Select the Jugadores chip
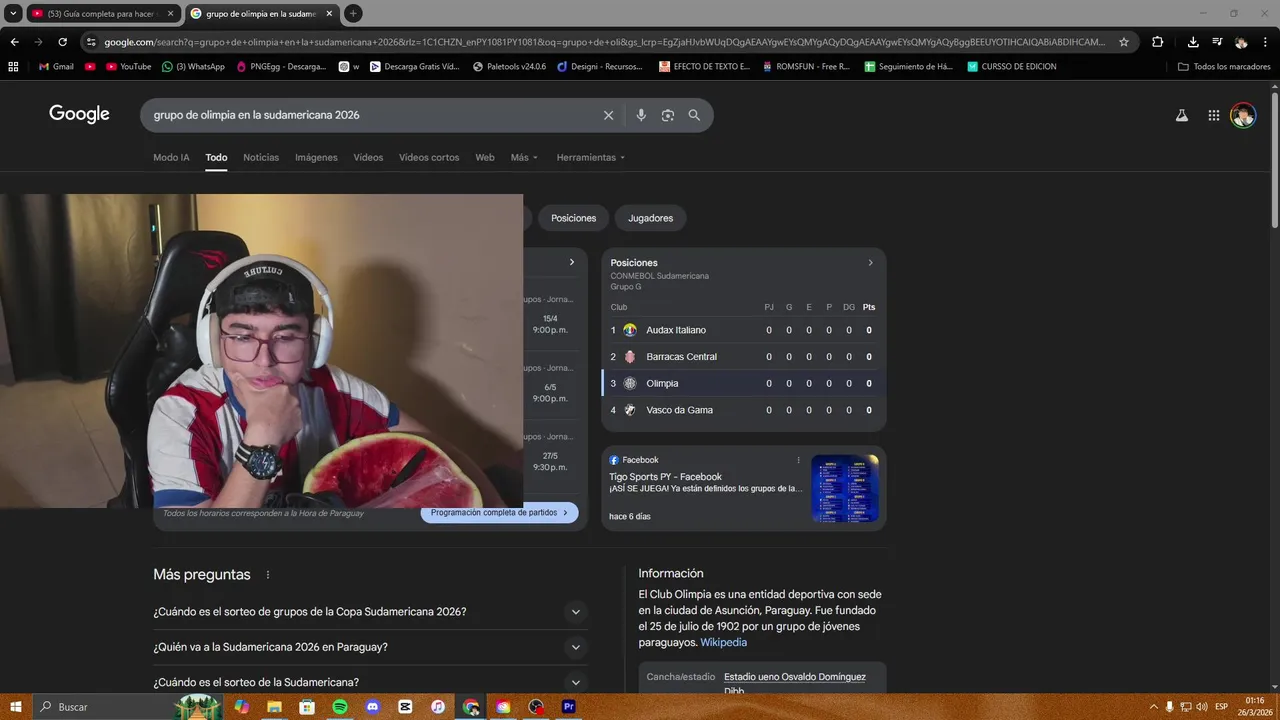 tap(650, 218)
